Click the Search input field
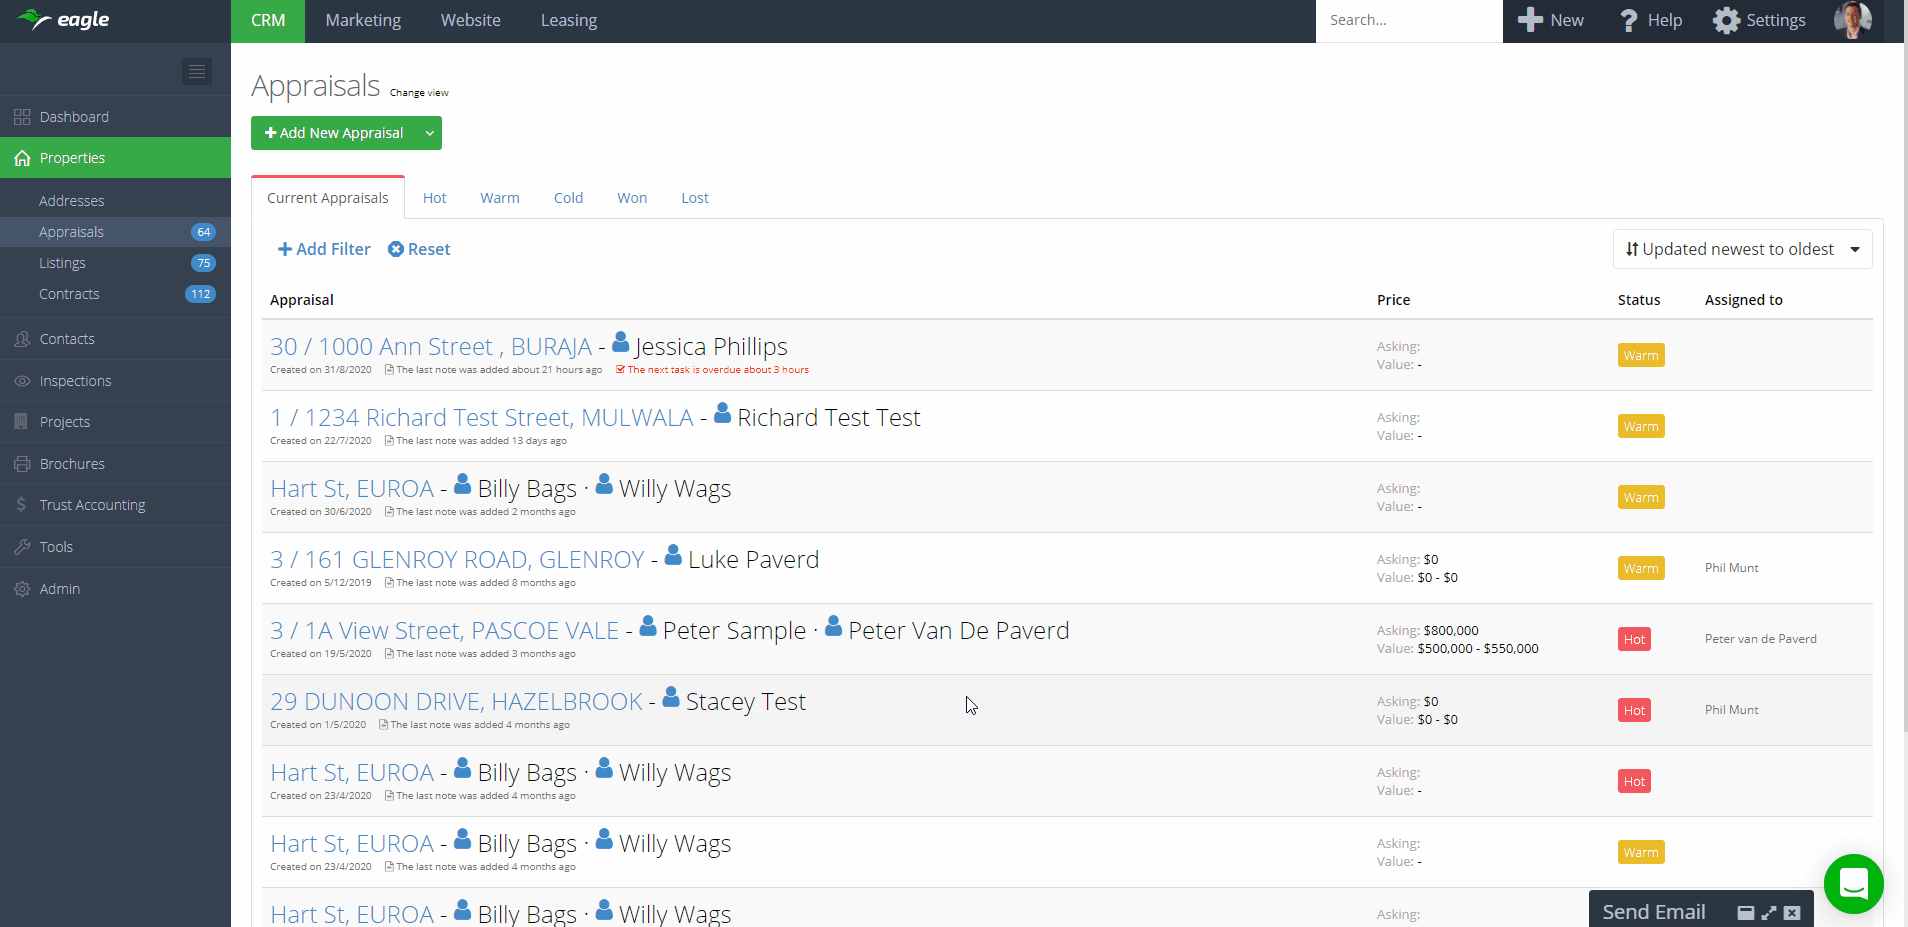The image size is (1908, 927). [1408, 20]
